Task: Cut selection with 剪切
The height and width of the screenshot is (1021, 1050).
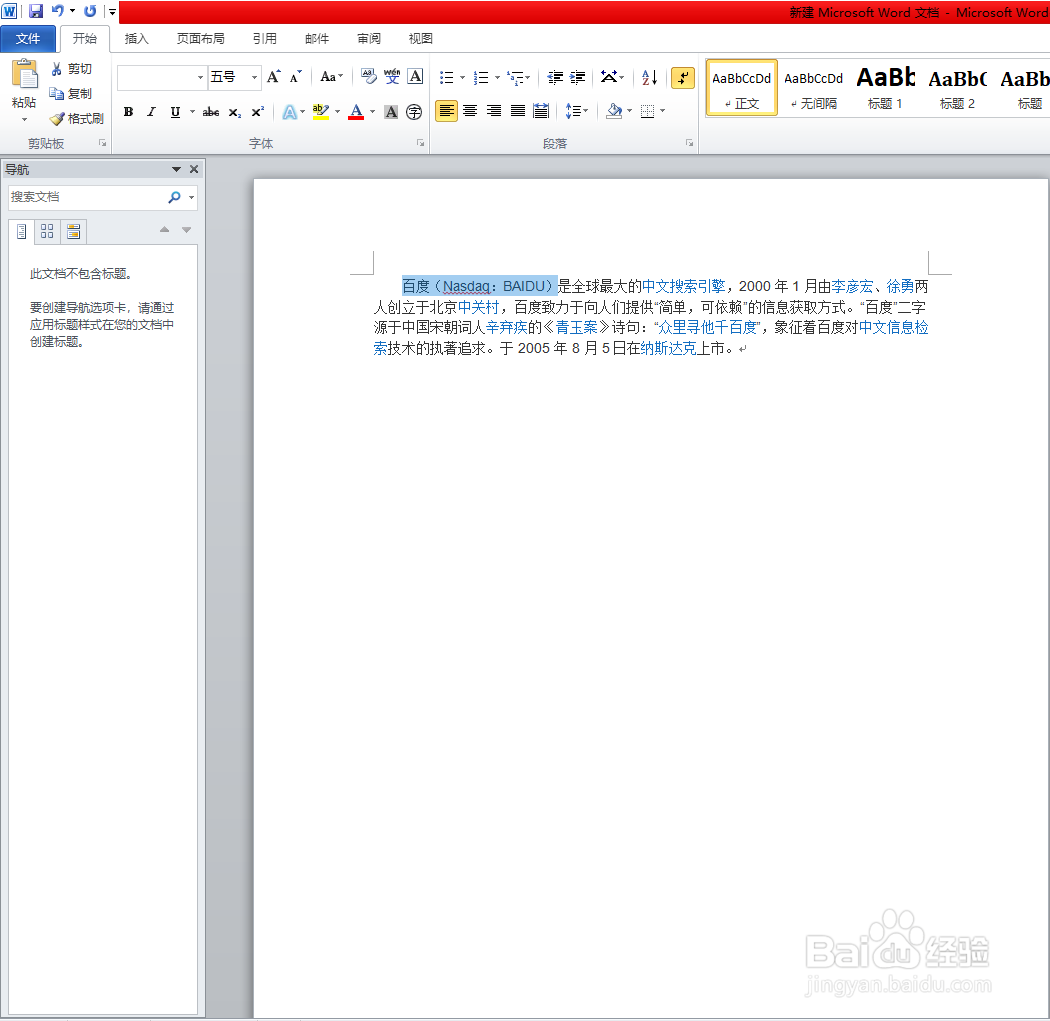Action: 72,69
